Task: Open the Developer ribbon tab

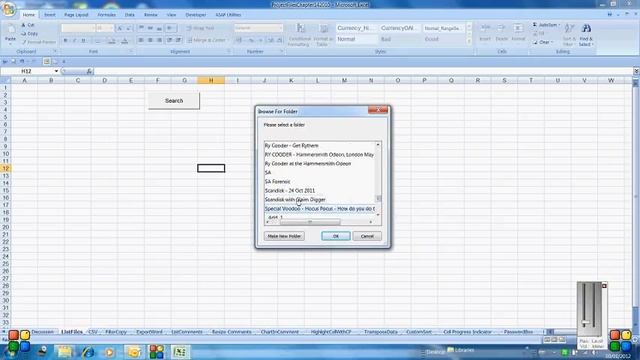Action: (x=196, y=15)
